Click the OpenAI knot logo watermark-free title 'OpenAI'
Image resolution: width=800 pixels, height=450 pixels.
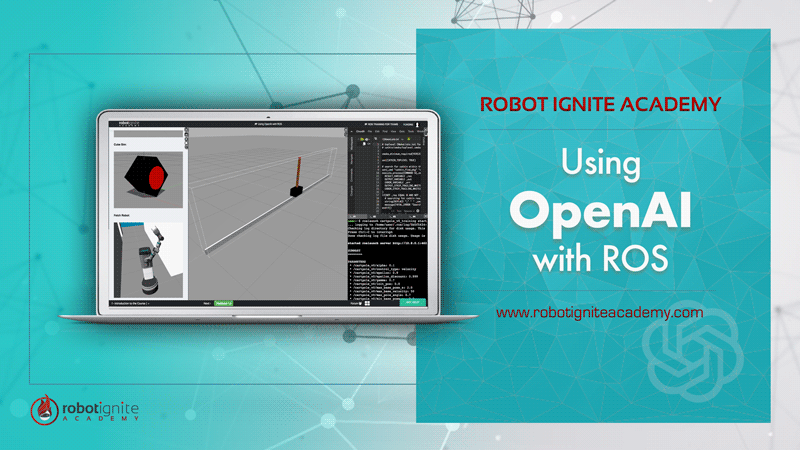(x=600, y=212)
